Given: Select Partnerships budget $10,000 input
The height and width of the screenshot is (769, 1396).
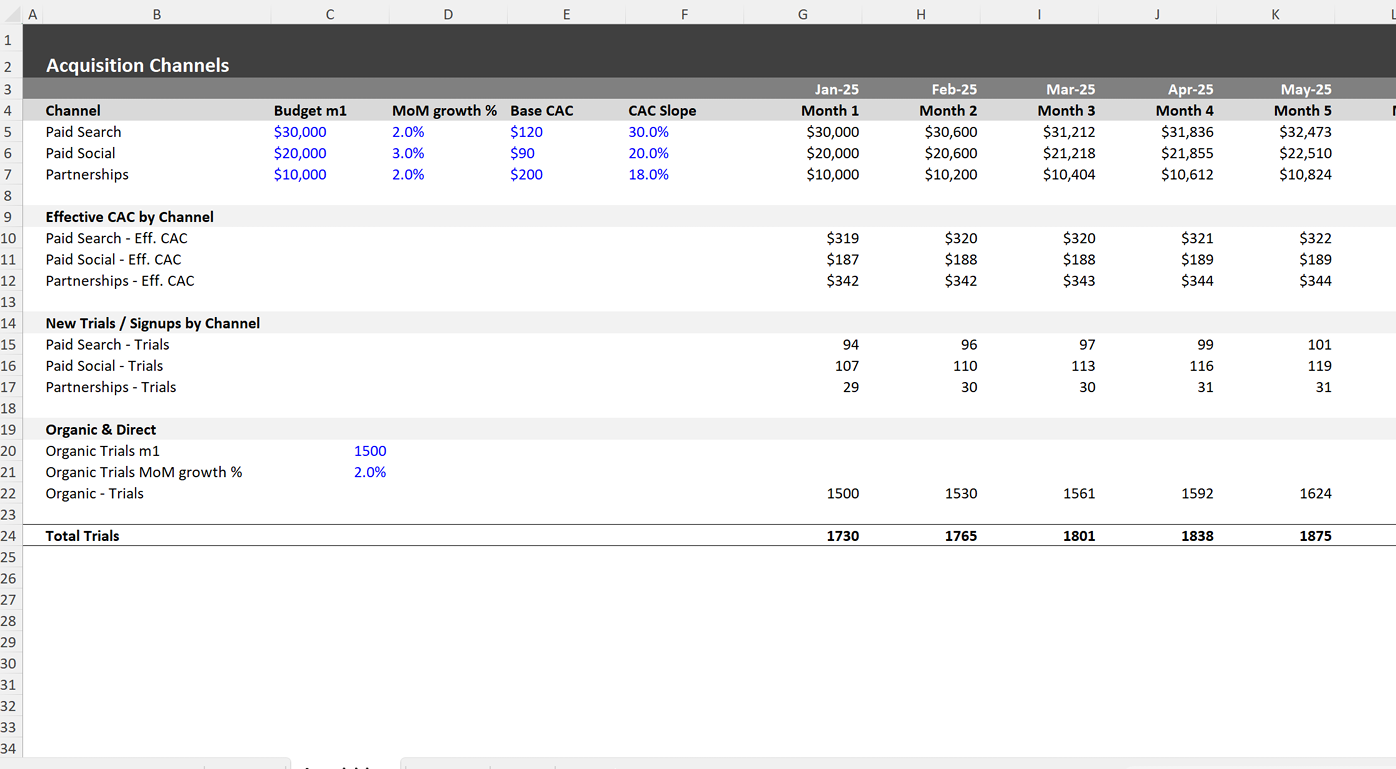Looking at the screenshot, I should tap(300, 174).
